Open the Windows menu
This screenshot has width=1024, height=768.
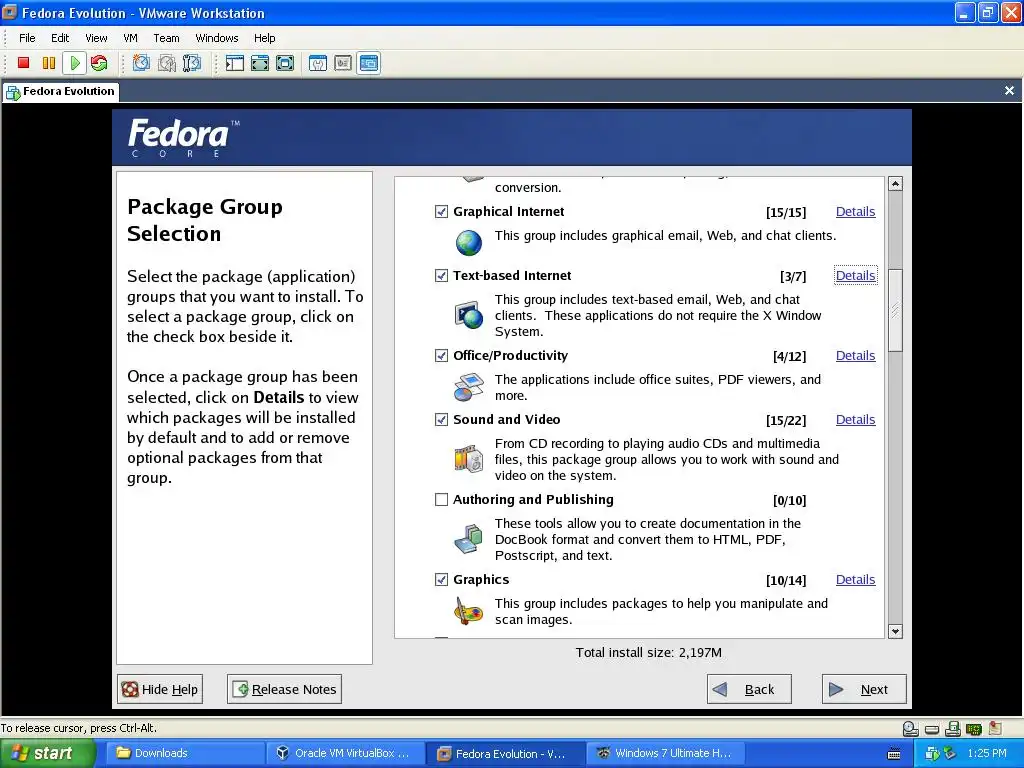click(217, 38)
